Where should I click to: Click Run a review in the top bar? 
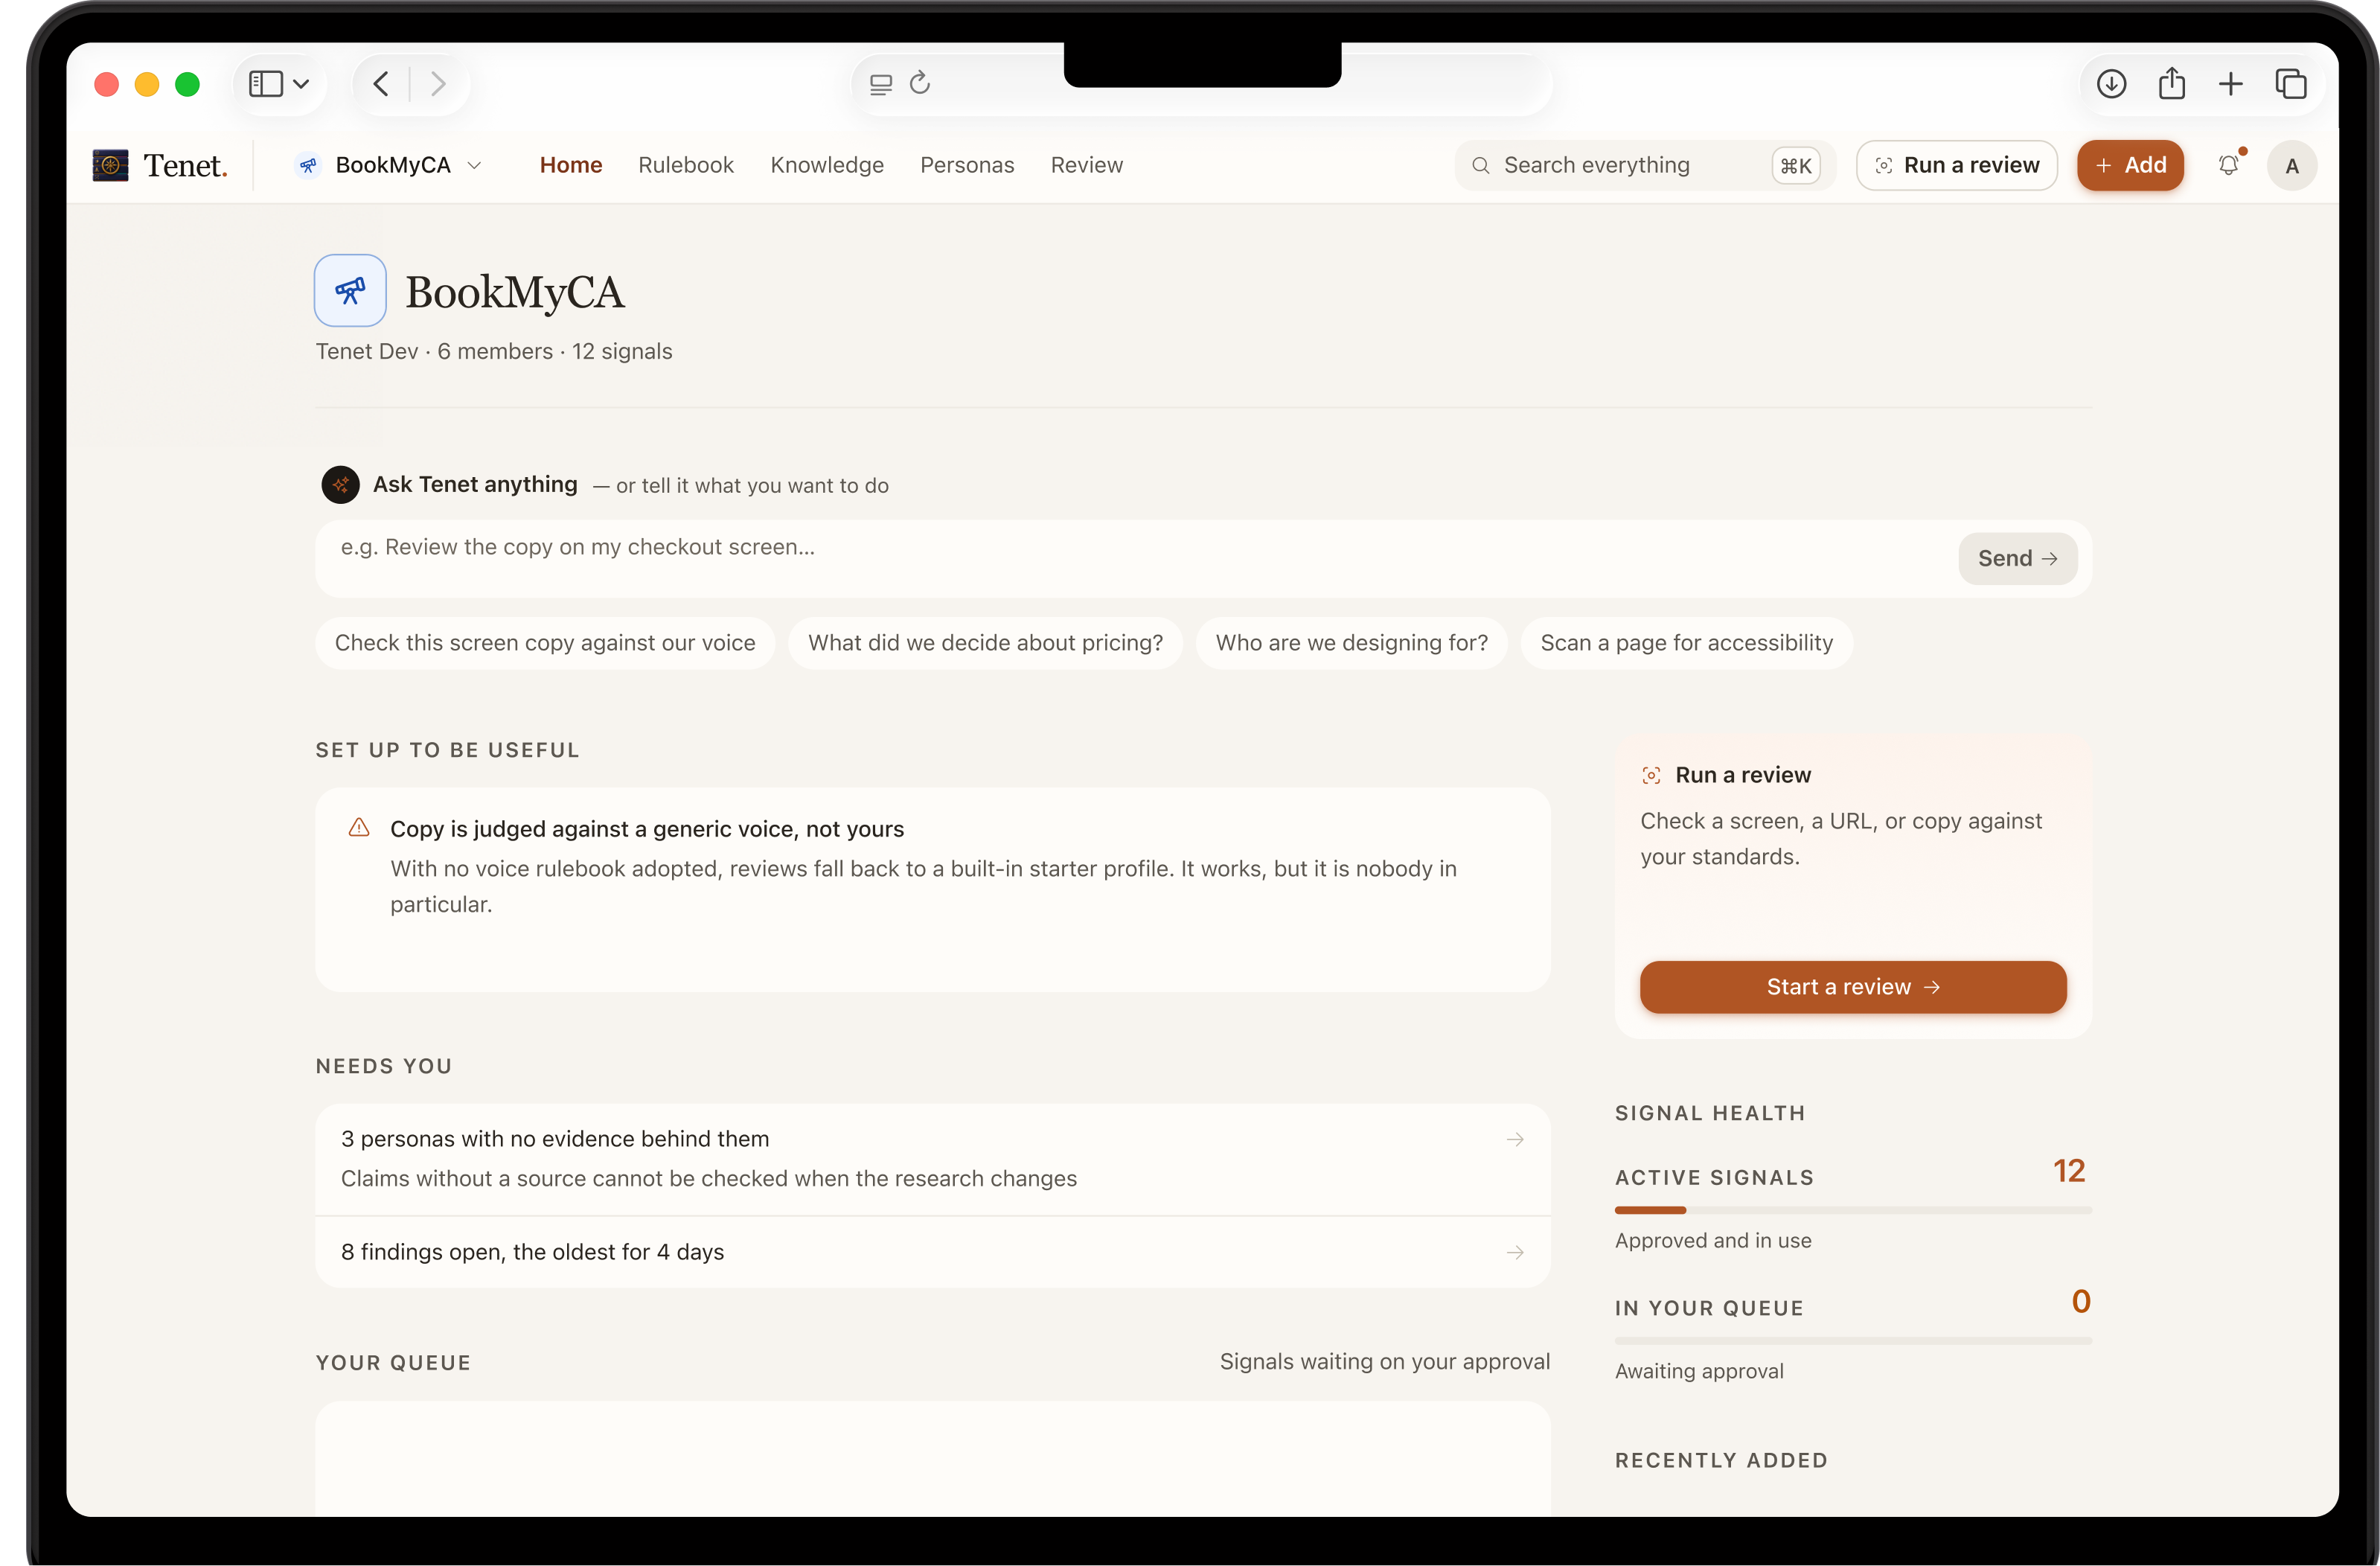pyautogui.click(x=1956, y=166)
